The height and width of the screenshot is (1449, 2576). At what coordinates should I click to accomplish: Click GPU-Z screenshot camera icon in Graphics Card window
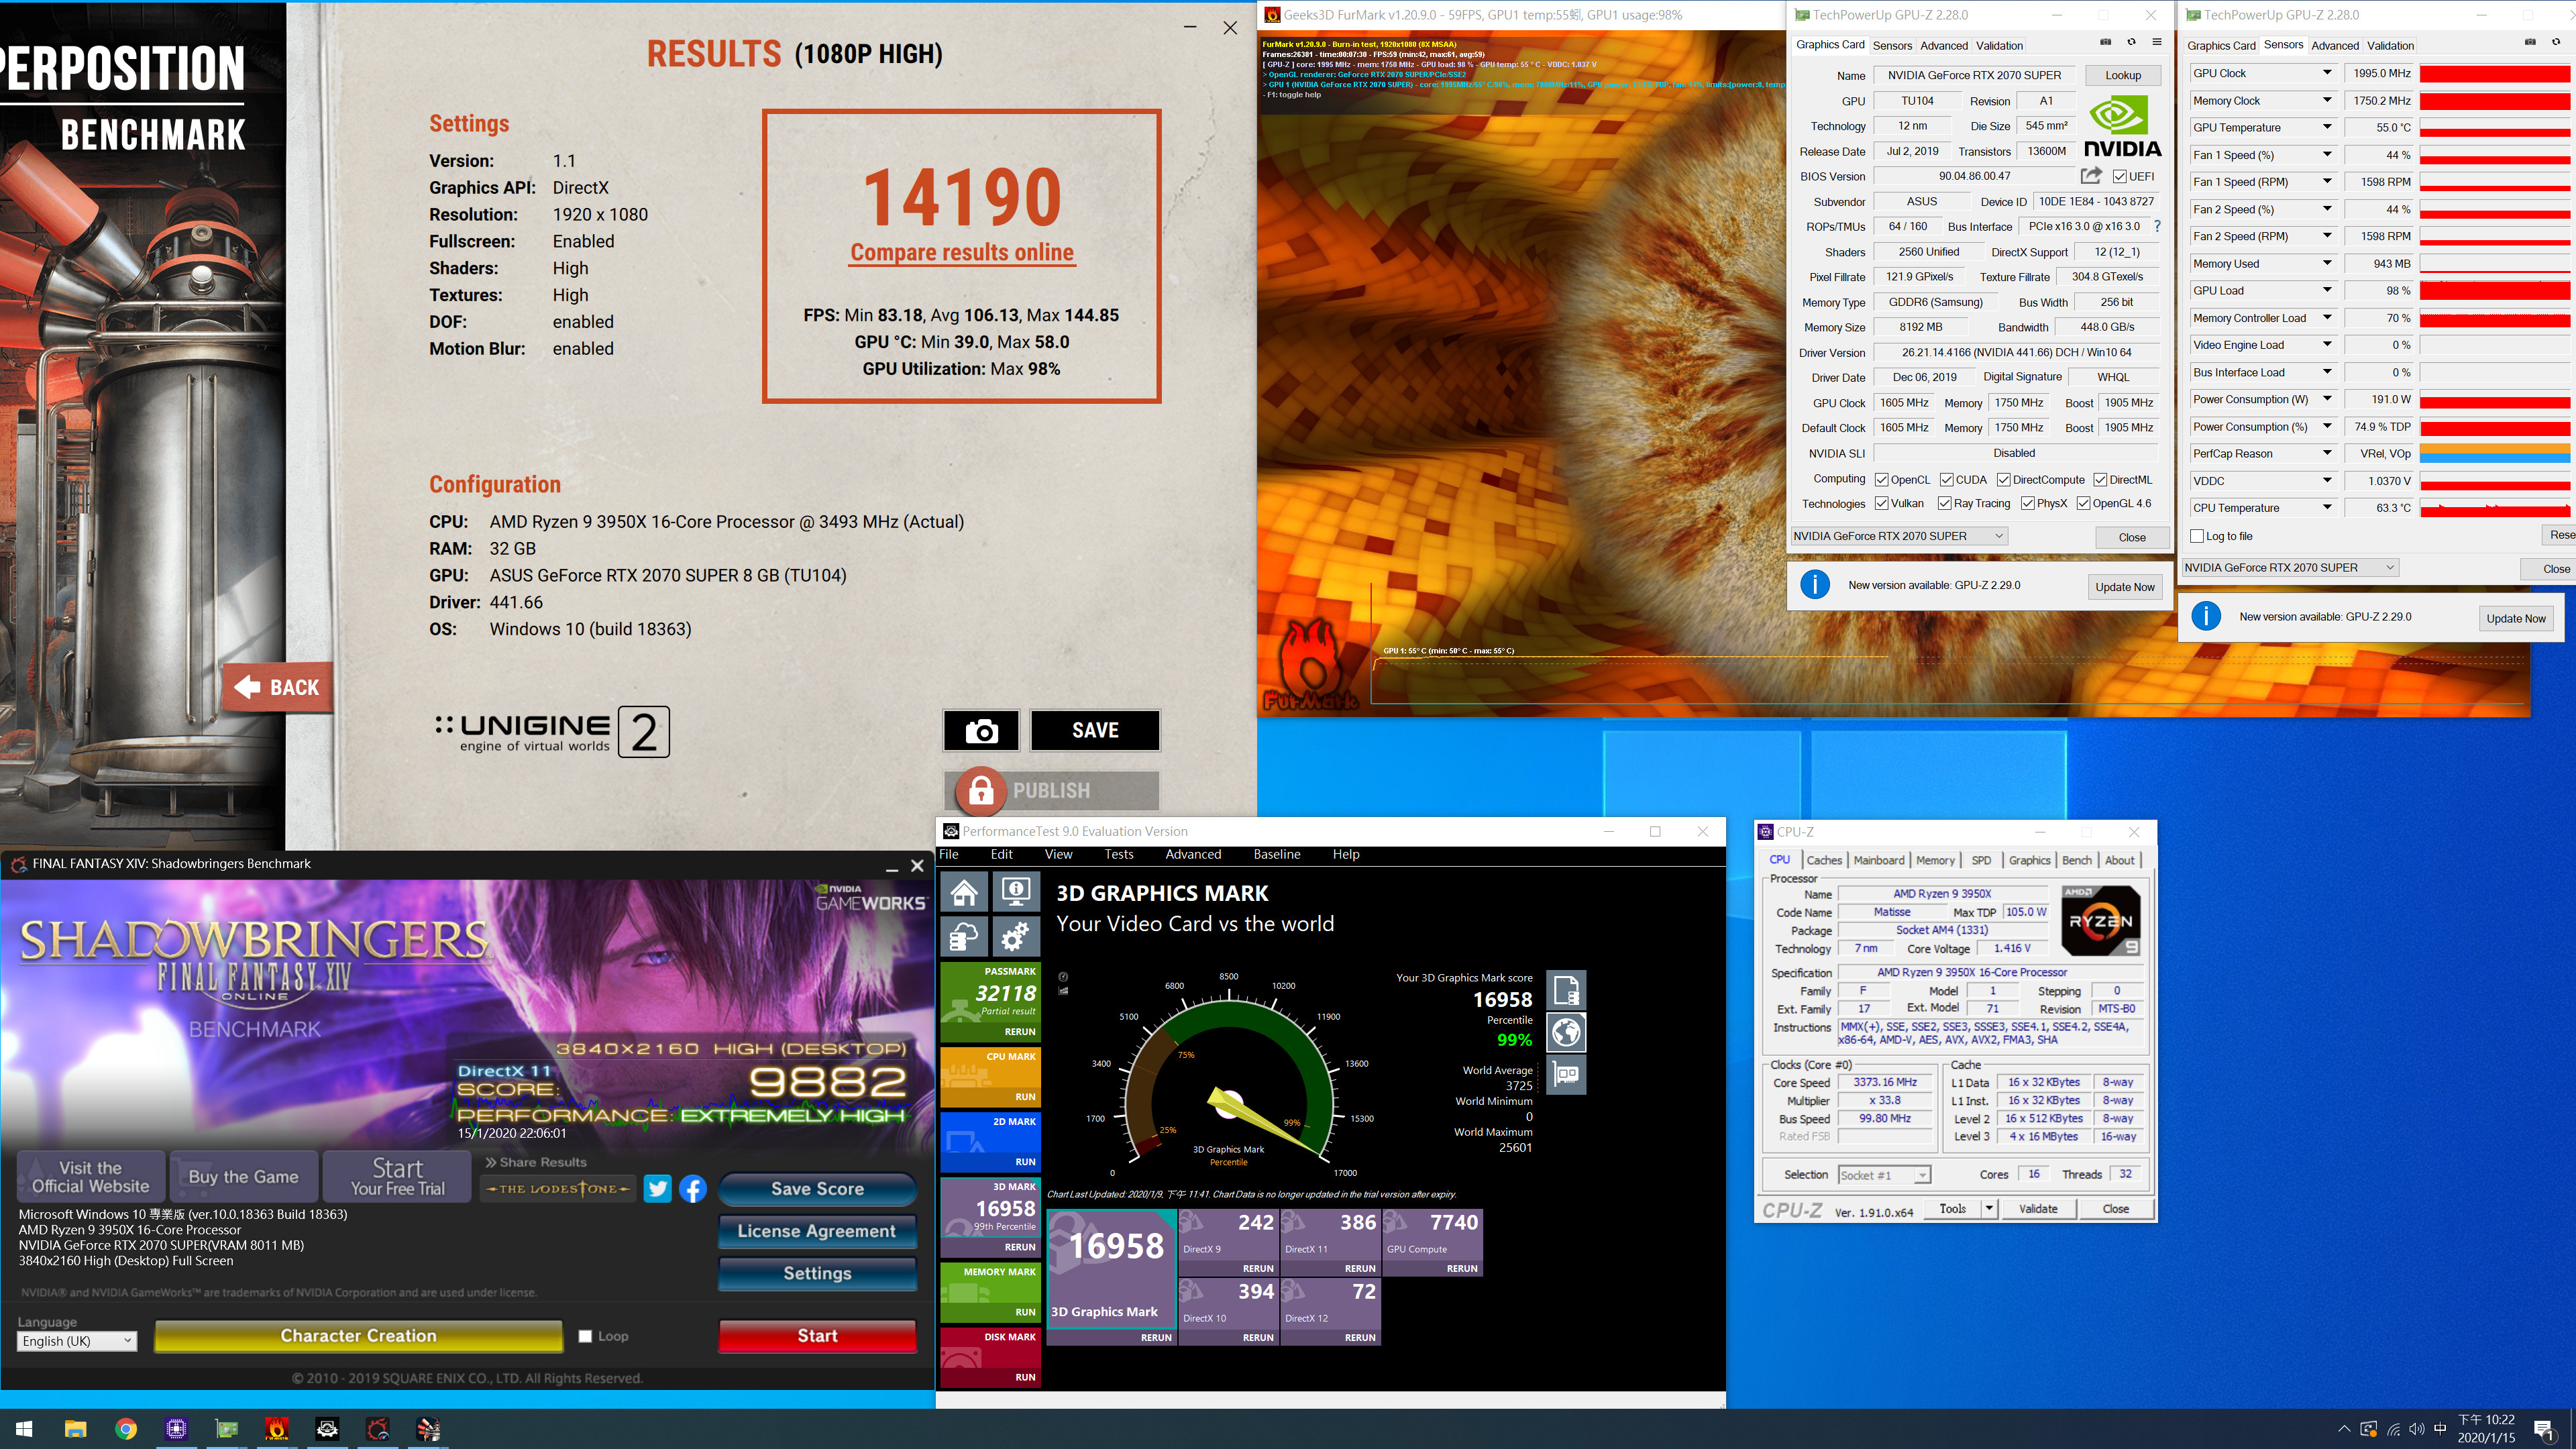coord(2105,42)
